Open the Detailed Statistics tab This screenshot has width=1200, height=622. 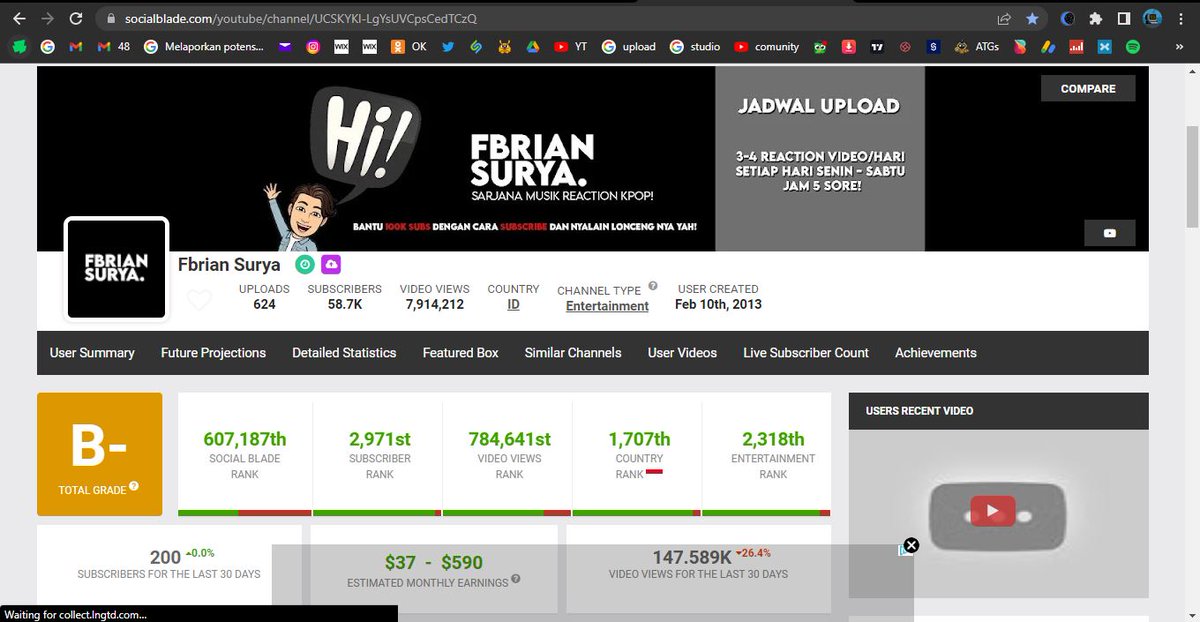[x=344, y=353]
